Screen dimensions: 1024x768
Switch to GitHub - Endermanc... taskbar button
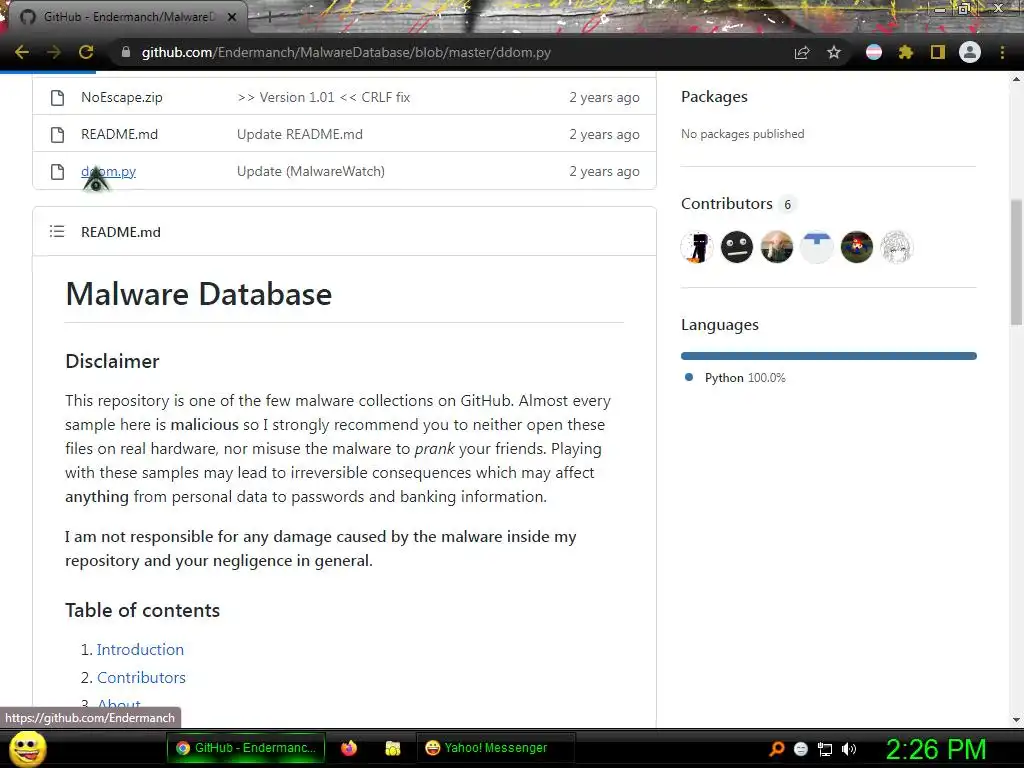[x=246, y=748]
